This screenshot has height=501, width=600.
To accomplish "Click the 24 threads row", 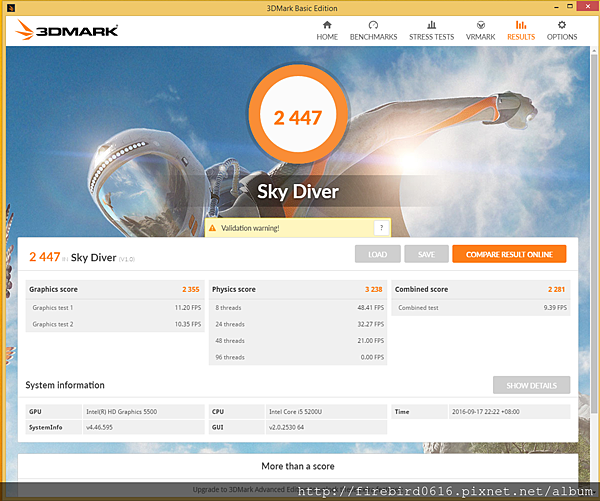I will [x=298, y=324].
